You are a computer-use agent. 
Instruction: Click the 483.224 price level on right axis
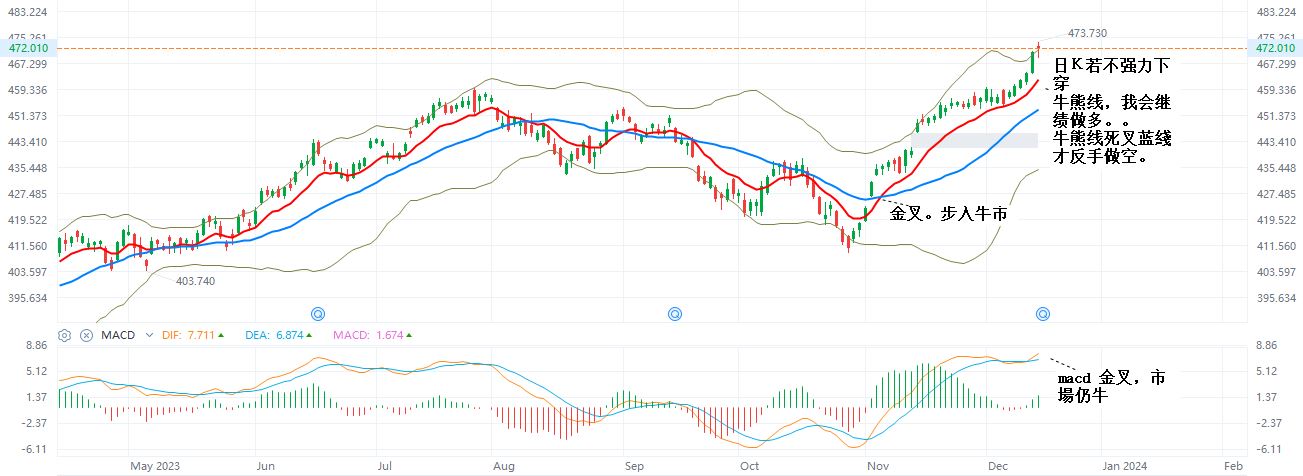[1275, 12]
